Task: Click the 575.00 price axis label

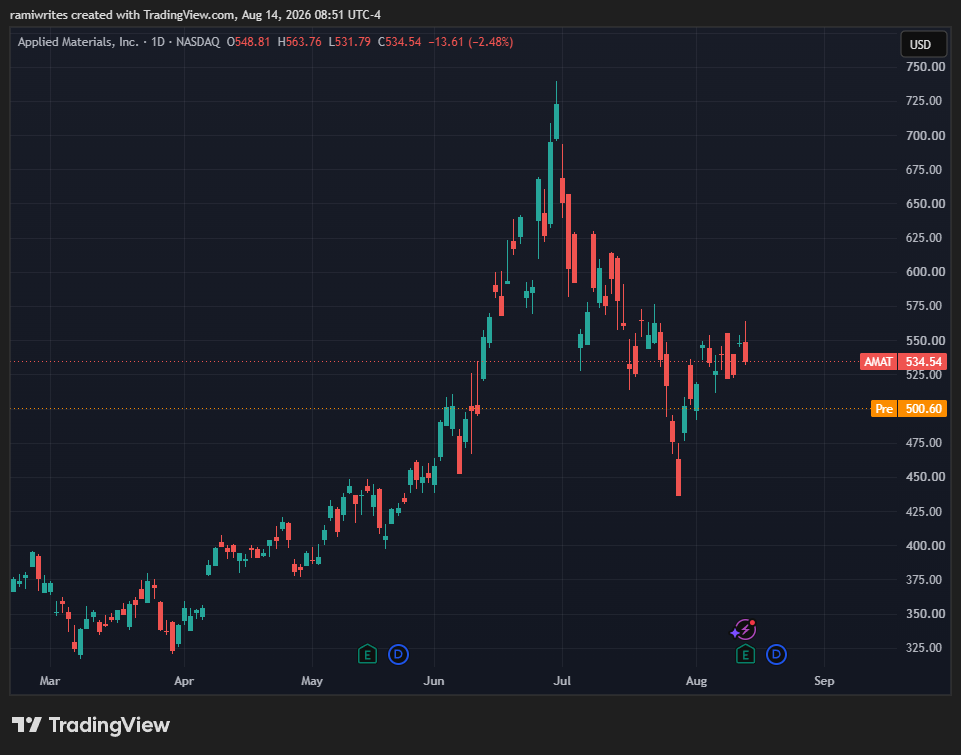Action: (x=925, y=305)
